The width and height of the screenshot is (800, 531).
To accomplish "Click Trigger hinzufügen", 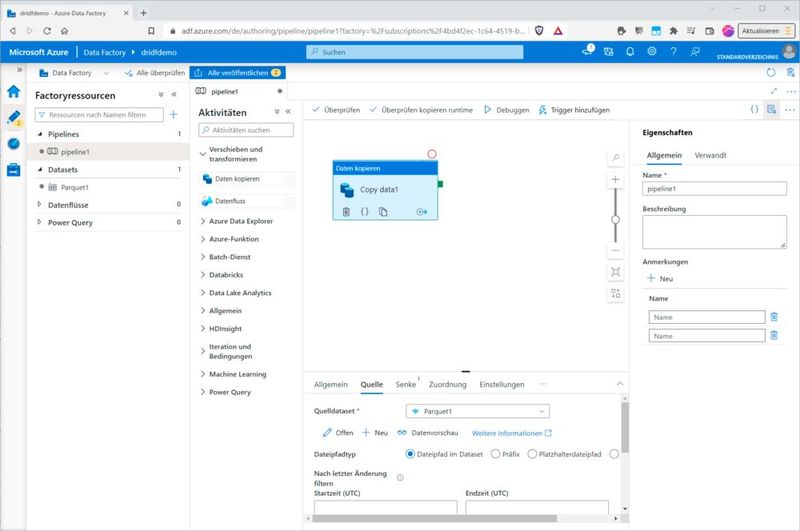I will click(x=574, y=110).
